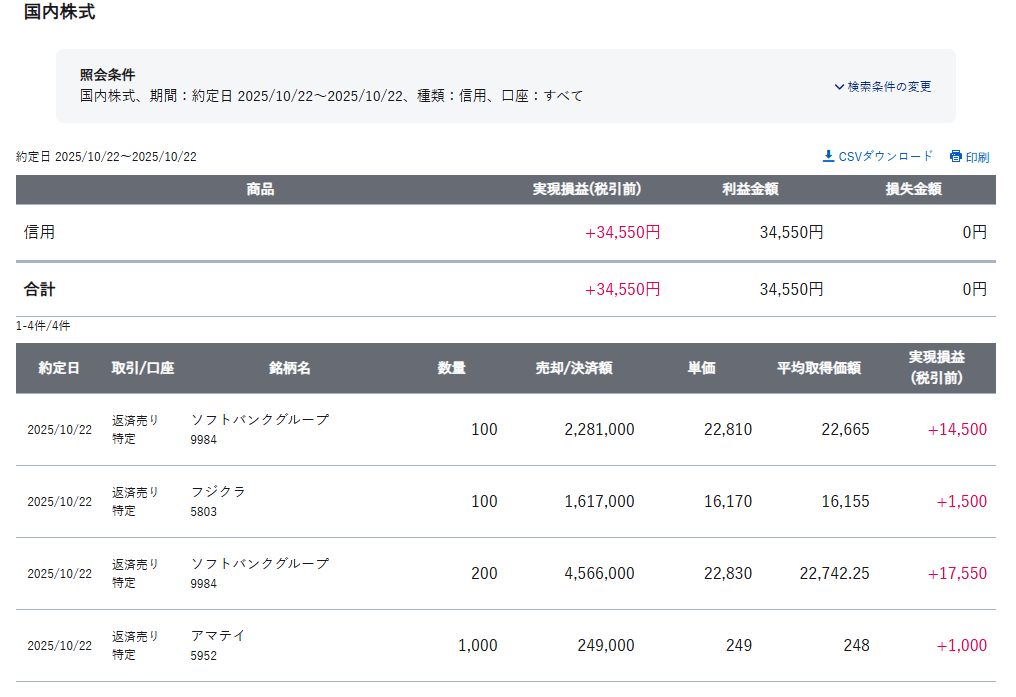Click the +14,500 realized profit value

957,430
